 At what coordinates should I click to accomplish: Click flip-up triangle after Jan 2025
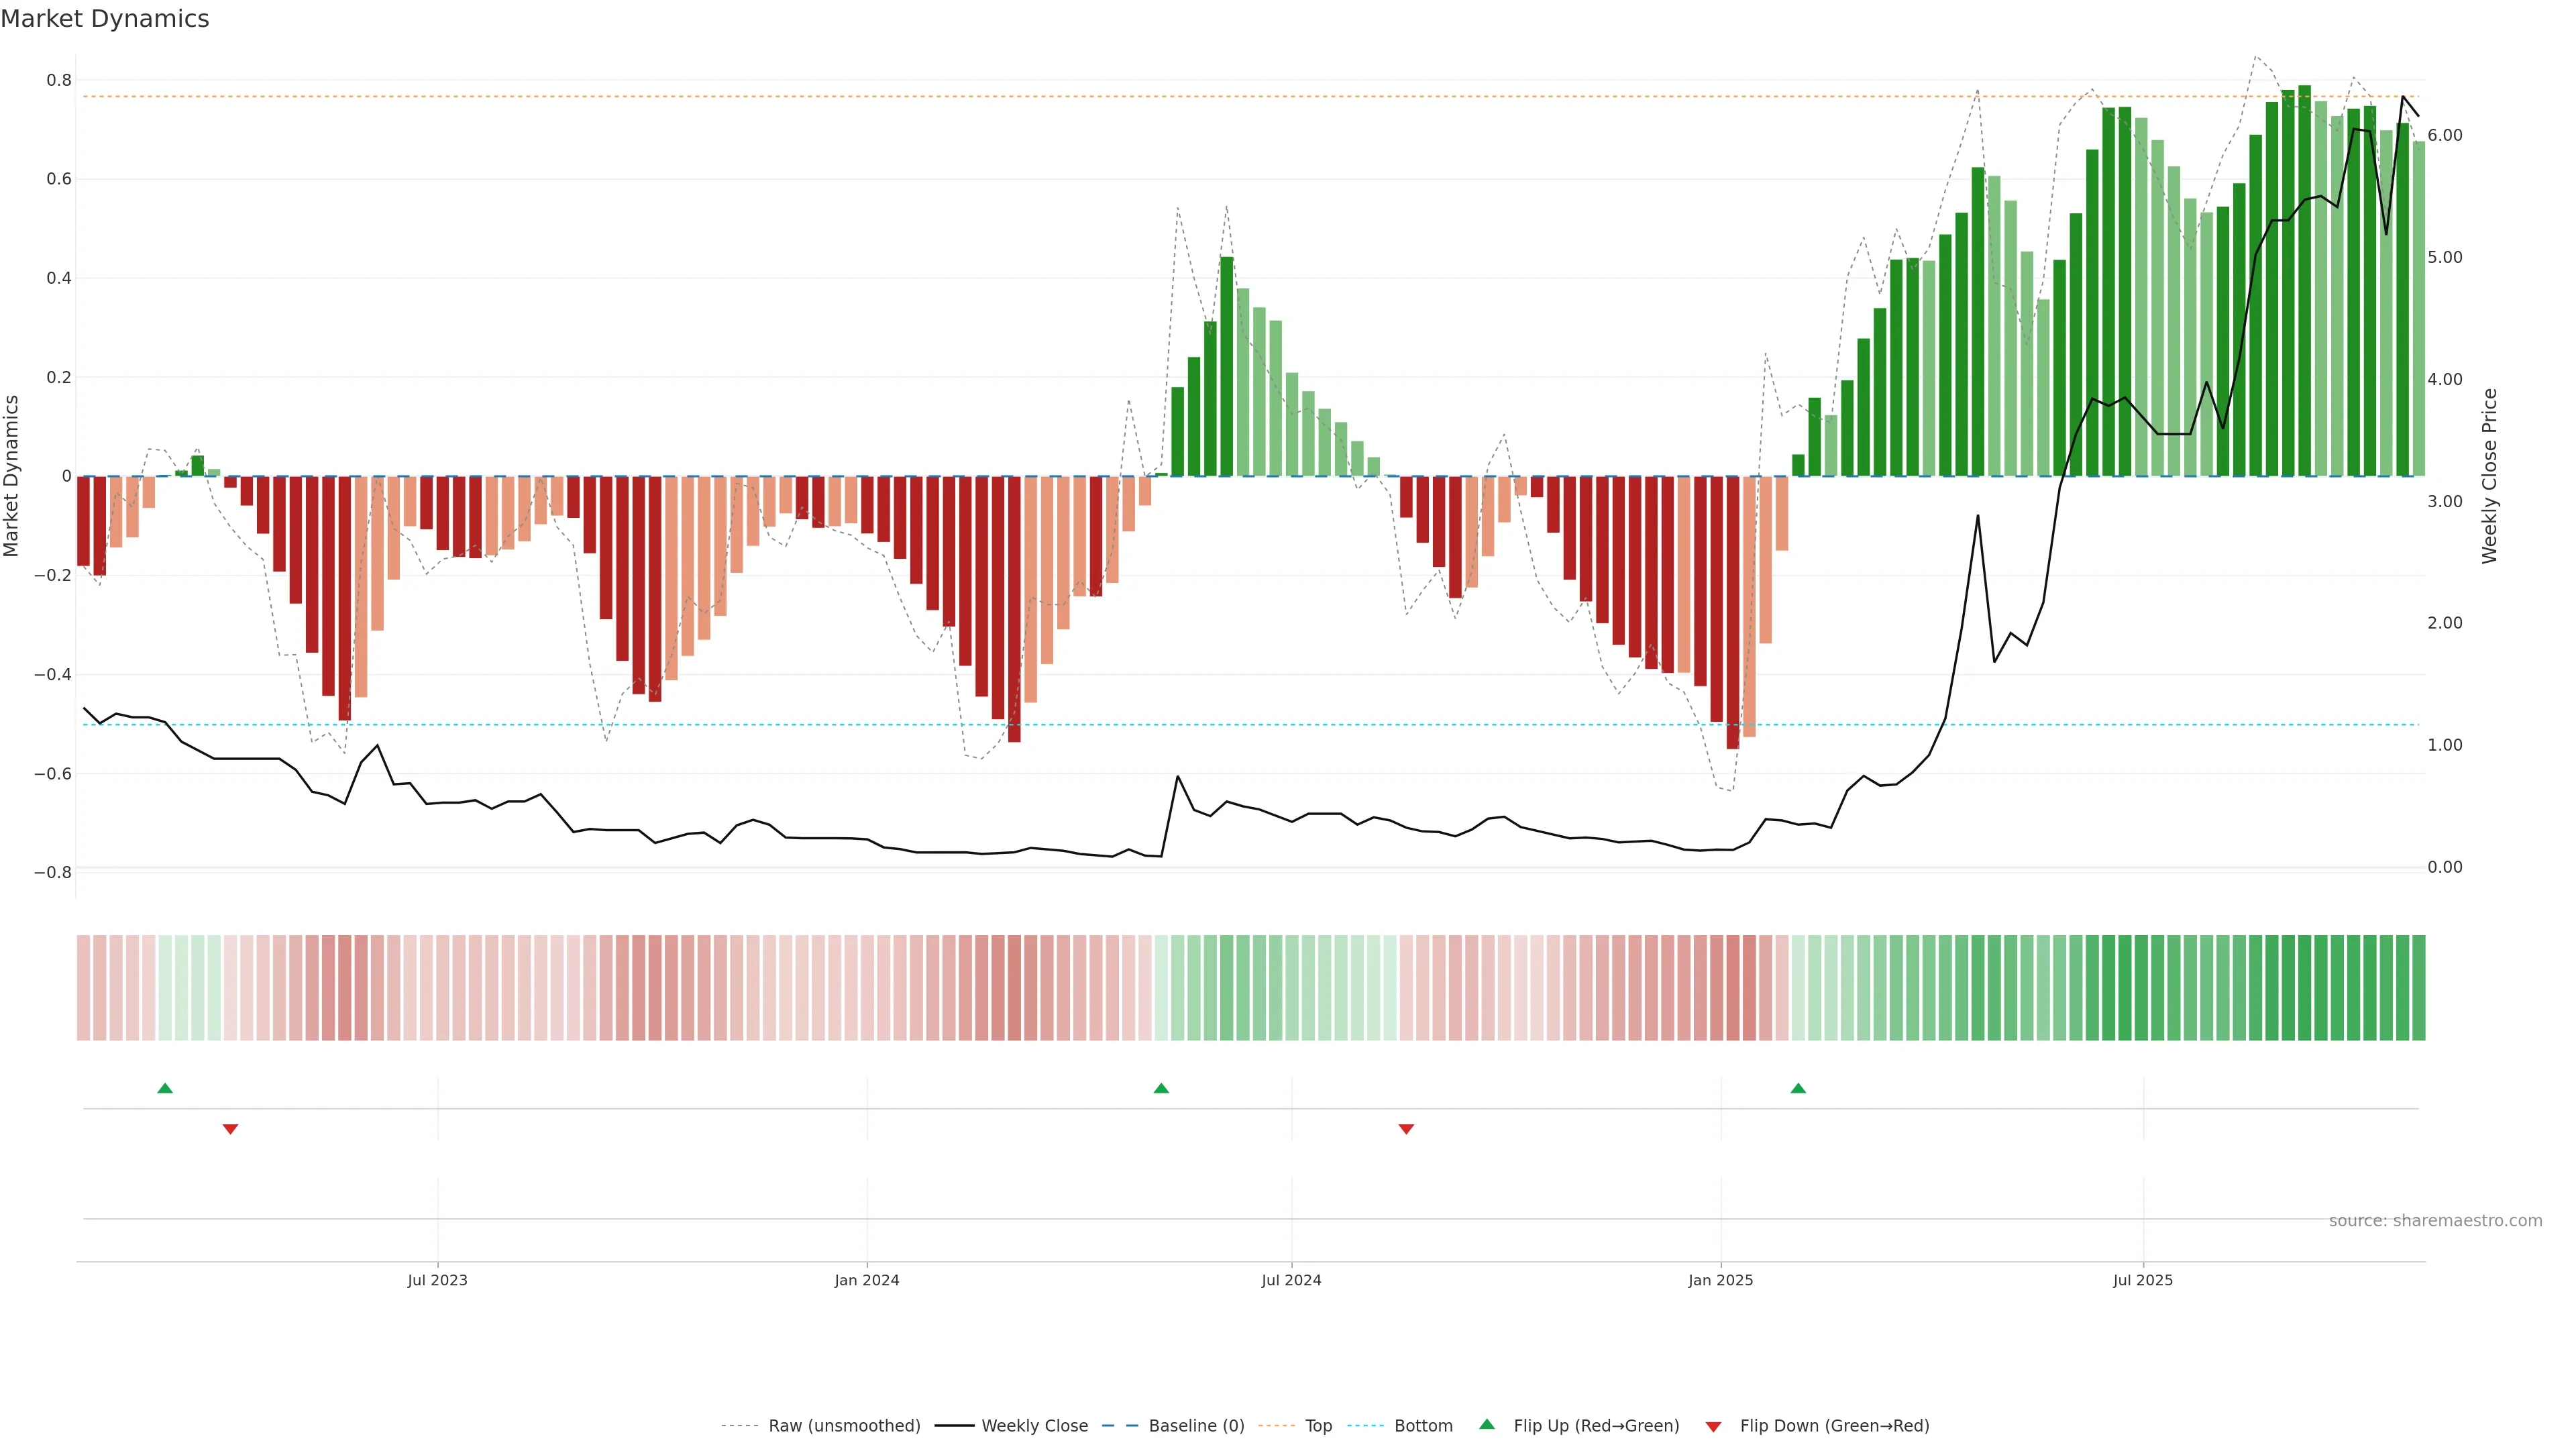[x=1798, y=1088]
